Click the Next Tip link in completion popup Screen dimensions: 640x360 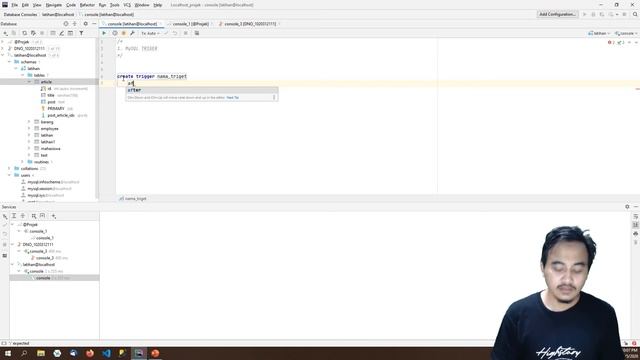pos(233,98)
